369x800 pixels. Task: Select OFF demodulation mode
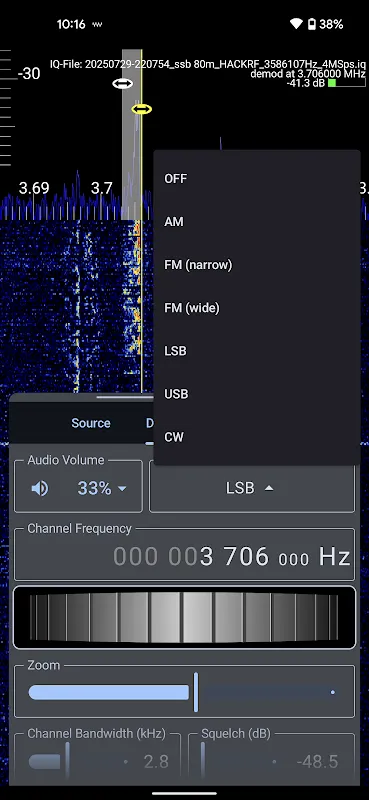[257, 179]
